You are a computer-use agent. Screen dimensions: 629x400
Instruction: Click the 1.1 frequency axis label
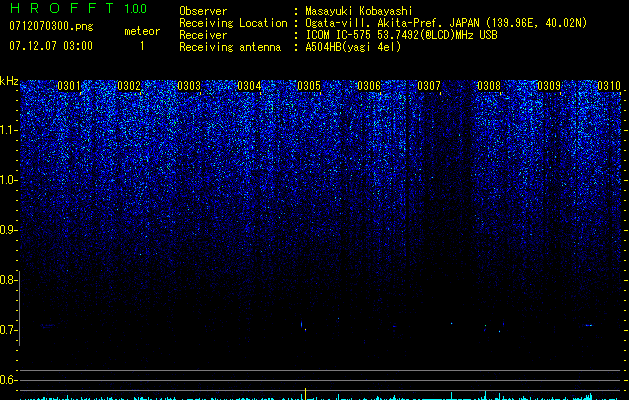click(x=8, y=130)
